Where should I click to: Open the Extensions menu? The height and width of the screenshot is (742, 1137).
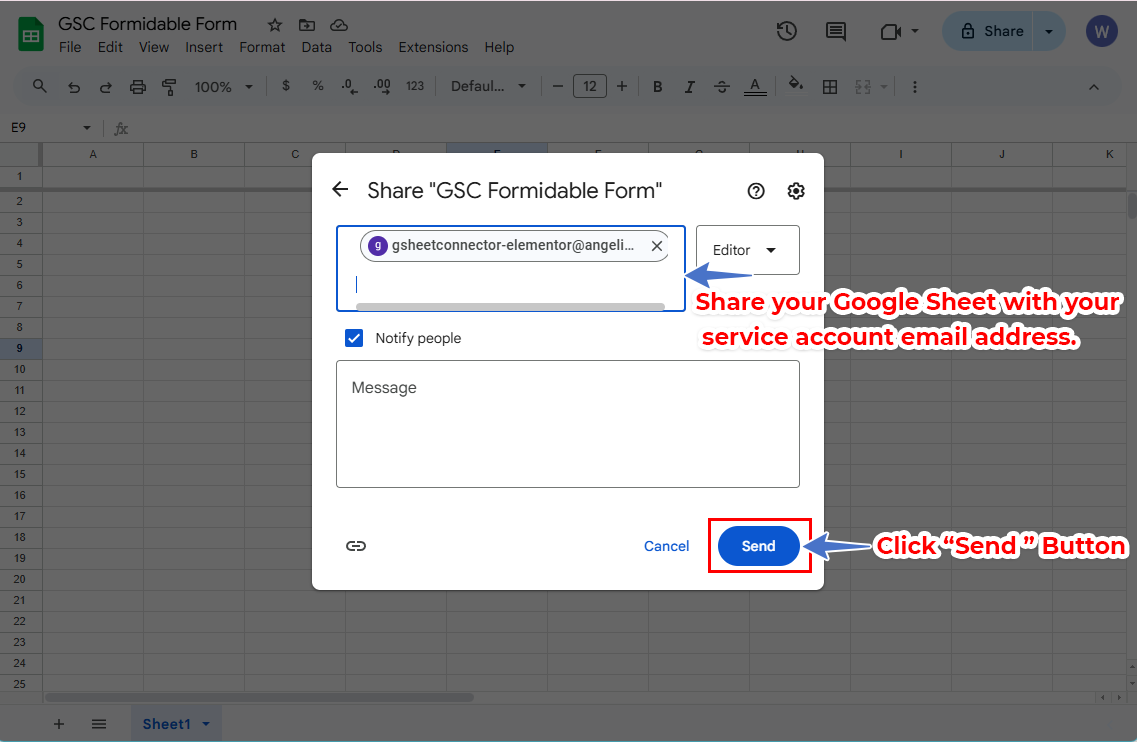click(x=433, y=47)
